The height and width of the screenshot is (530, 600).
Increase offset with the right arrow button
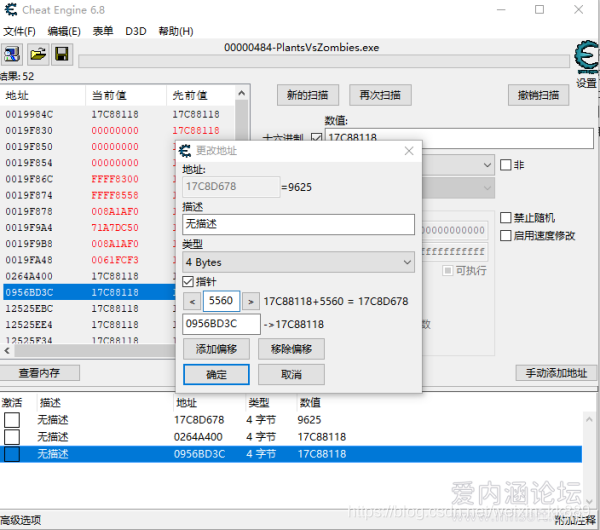click(251, 301)
